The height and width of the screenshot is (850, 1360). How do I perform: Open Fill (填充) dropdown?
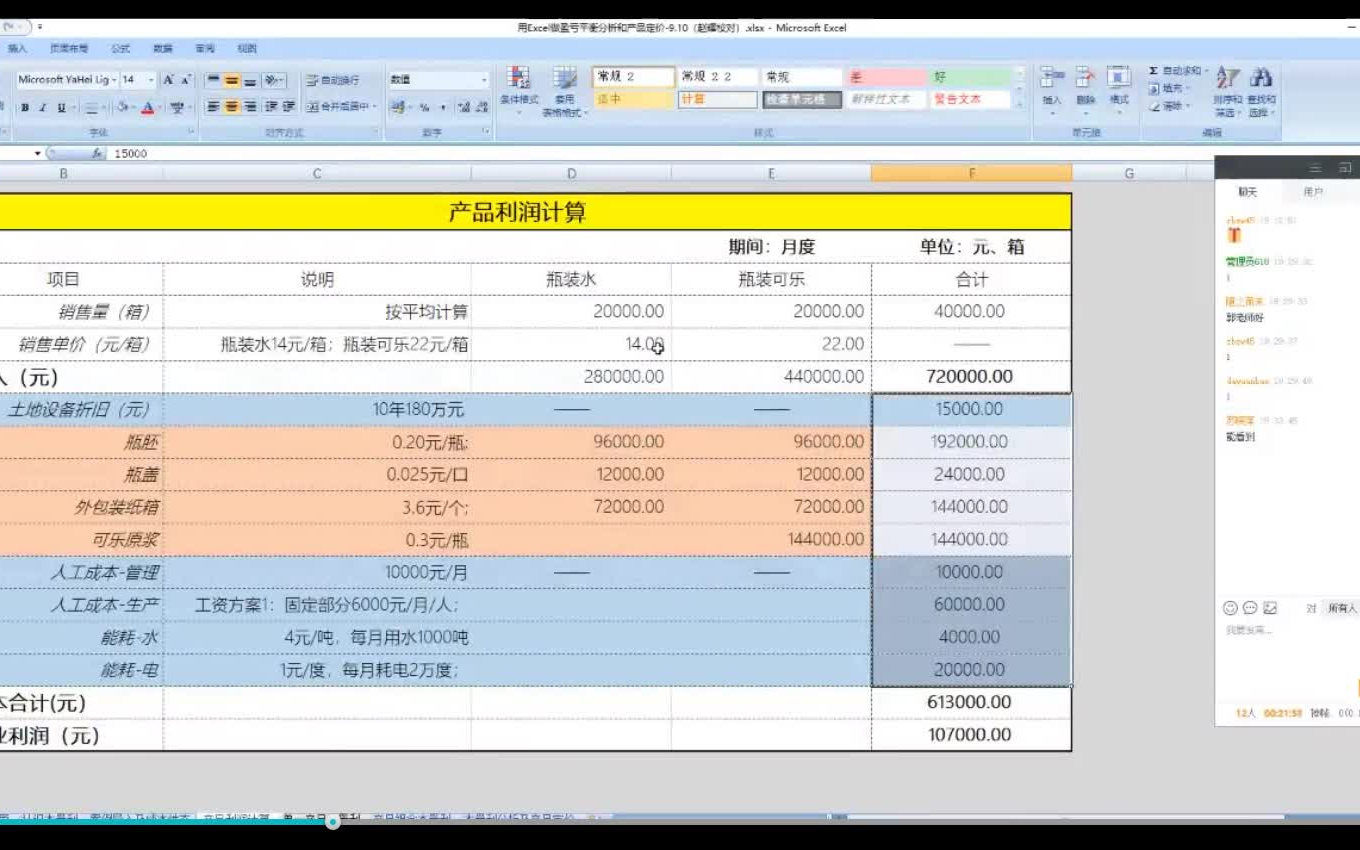coord(1169,88)
